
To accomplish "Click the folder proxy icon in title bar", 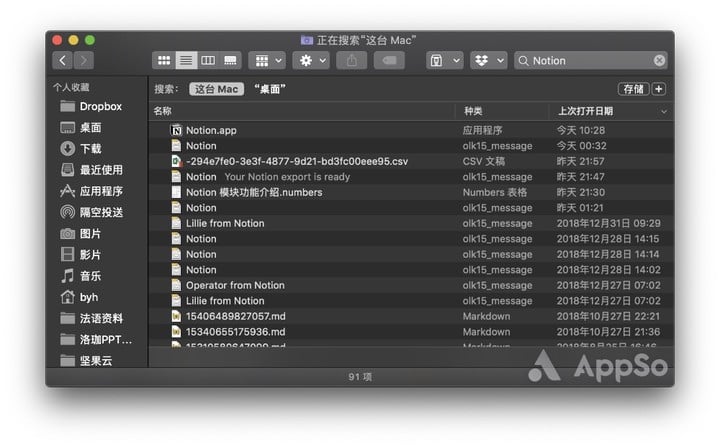I will tap(306, 40).
